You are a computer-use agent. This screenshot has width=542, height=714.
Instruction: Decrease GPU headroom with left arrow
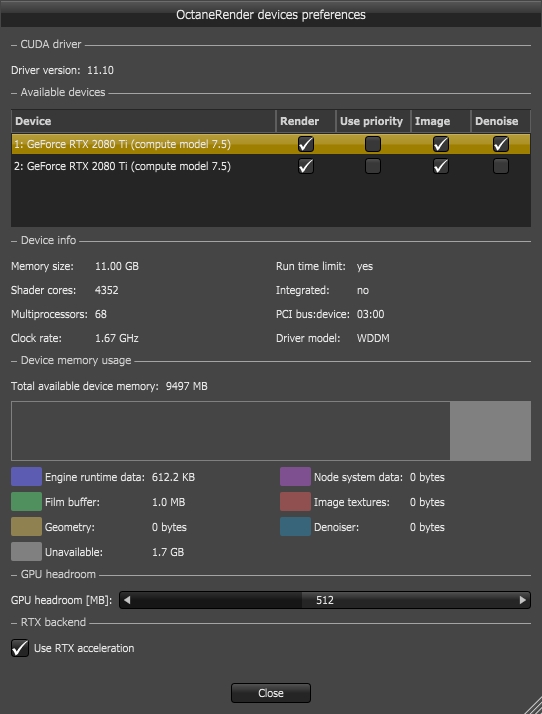pos(127,600)
